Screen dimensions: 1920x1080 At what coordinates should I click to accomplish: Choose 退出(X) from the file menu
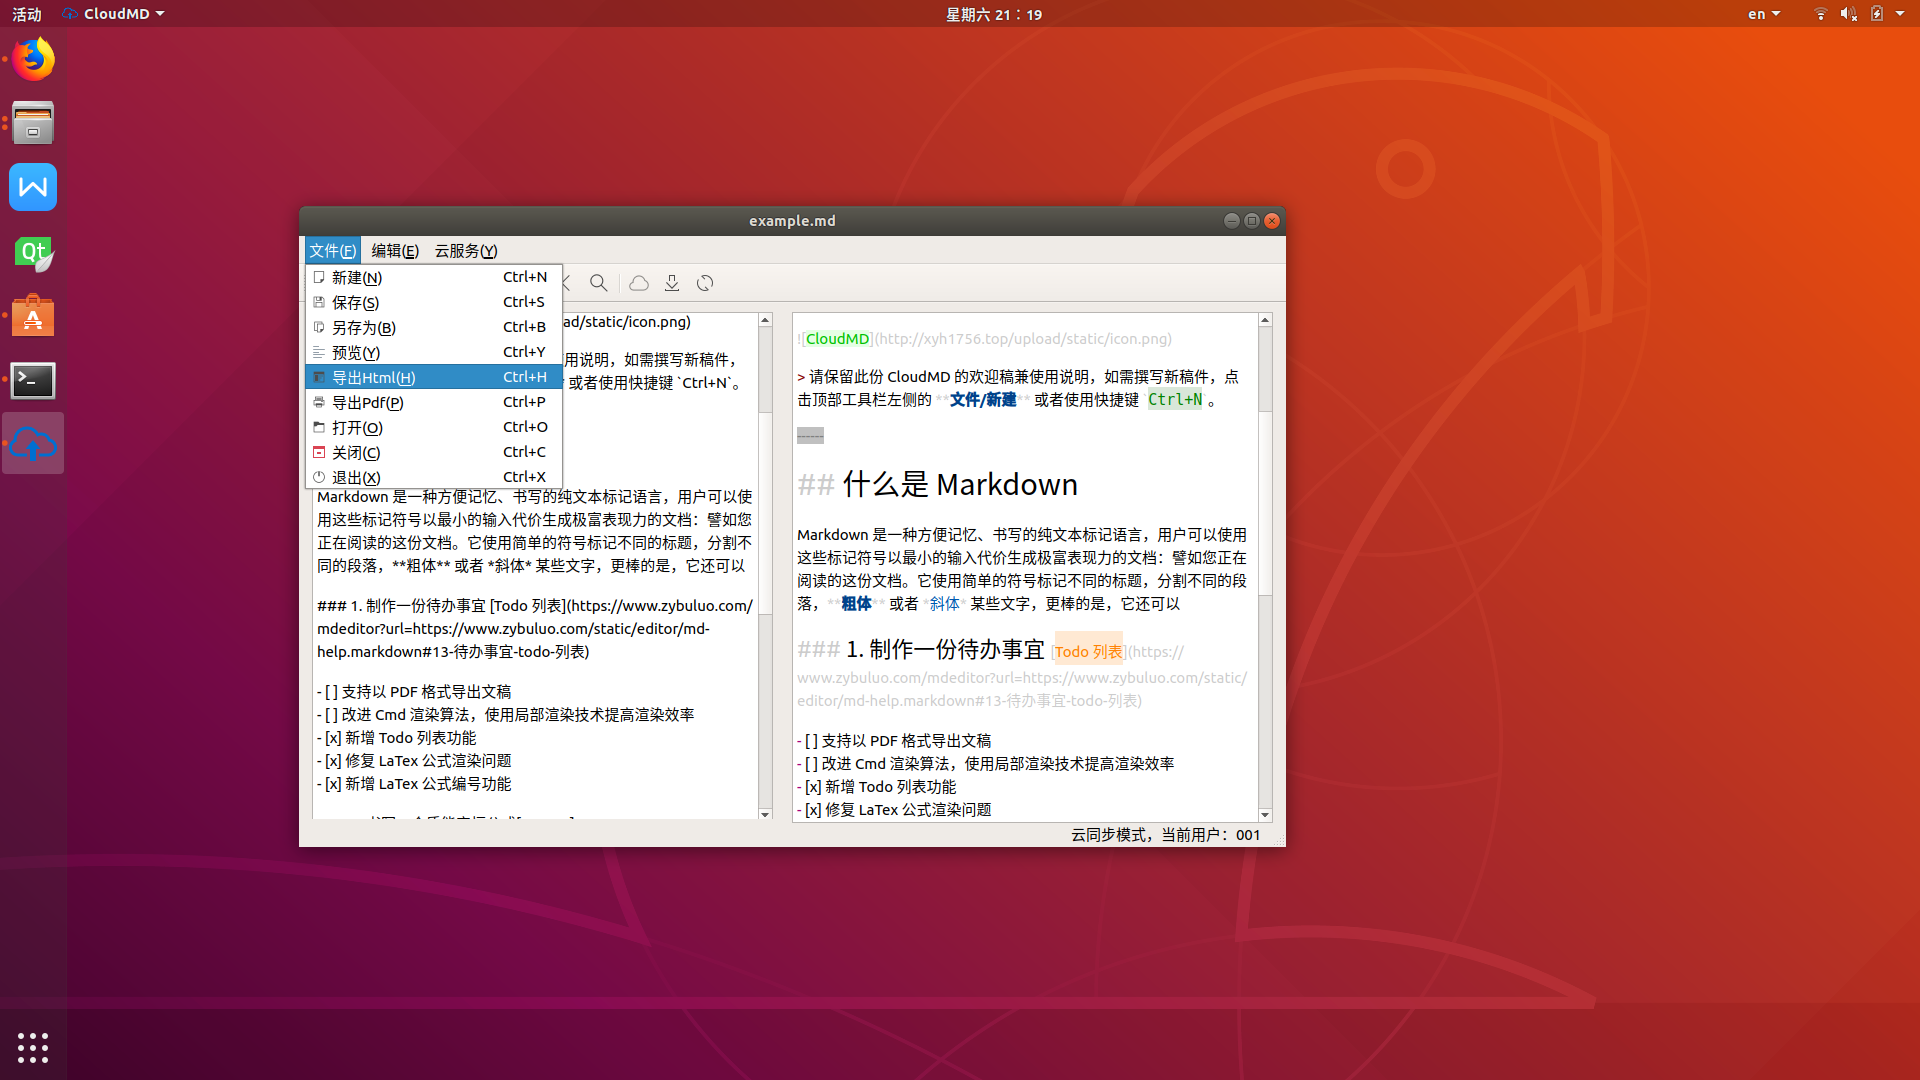434,477
